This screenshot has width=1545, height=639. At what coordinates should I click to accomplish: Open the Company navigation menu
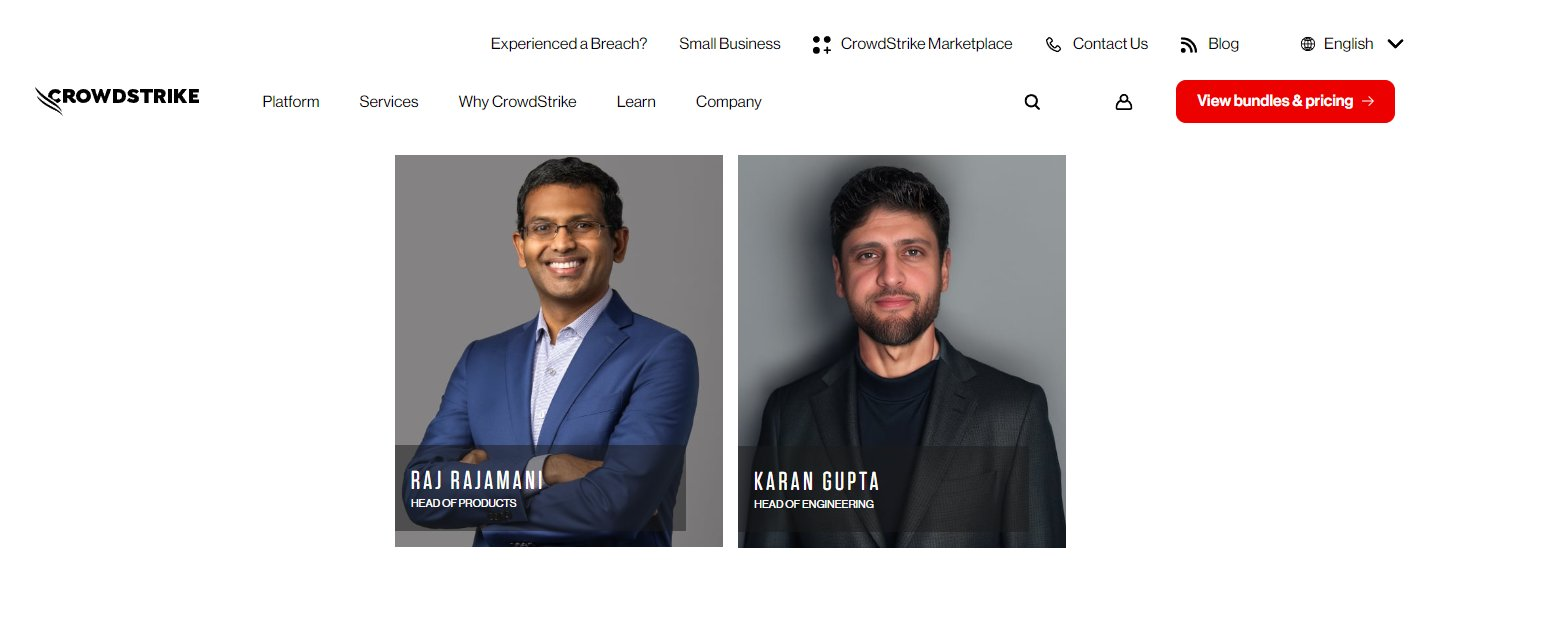coord(728,102)
